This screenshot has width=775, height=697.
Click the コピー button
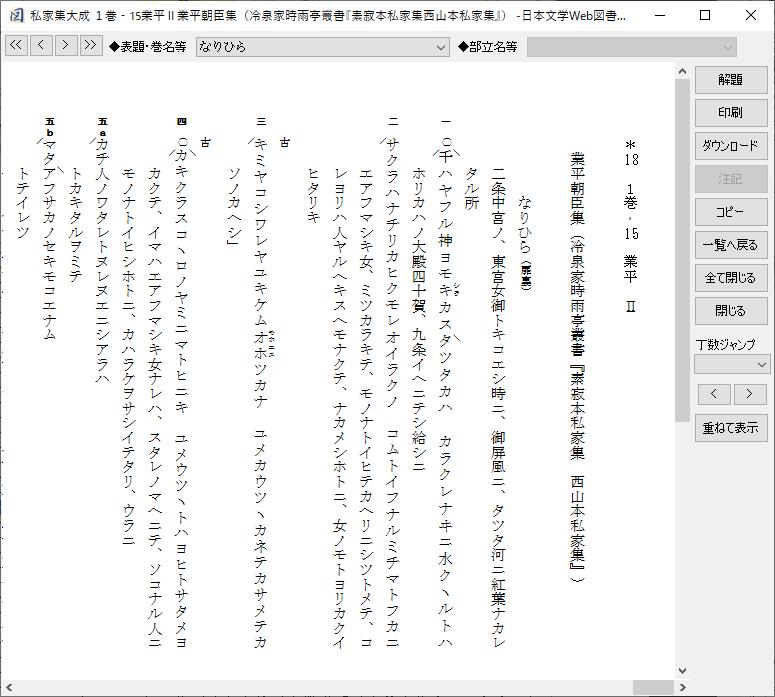click(x=731, y=212)
